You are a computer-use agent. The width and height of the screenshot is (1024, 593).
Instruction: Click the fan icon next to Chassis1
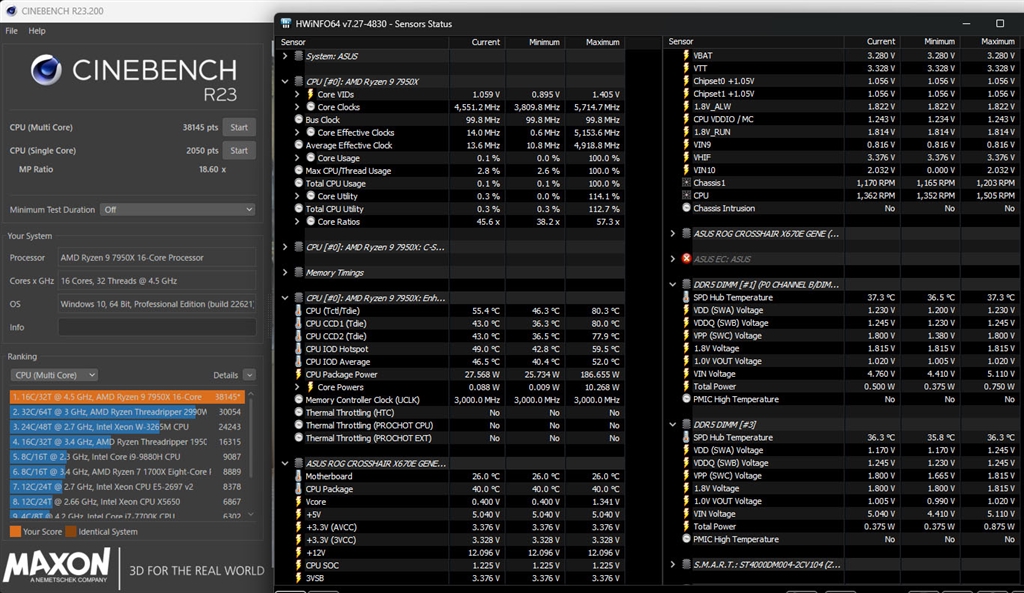pos(686,183)
